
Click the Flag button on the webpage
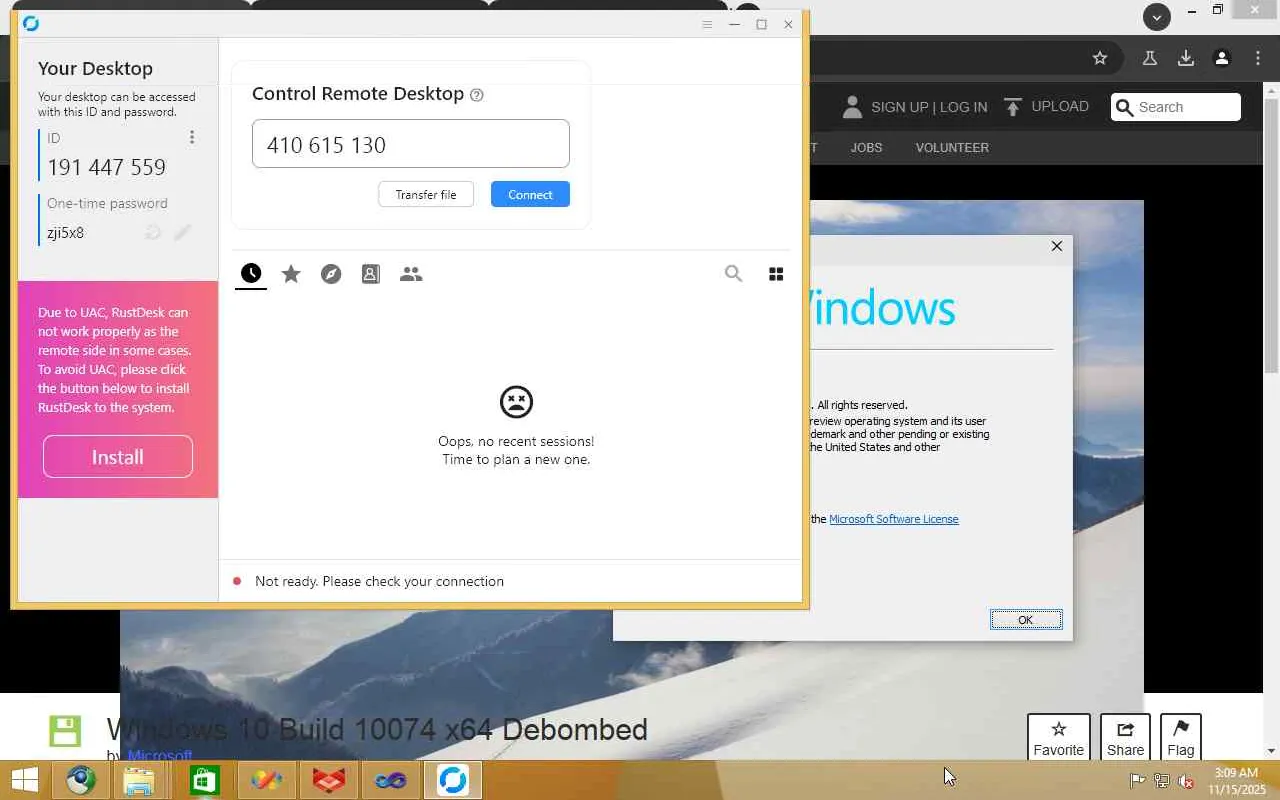pyautogui.click(x=1181, y=737)
